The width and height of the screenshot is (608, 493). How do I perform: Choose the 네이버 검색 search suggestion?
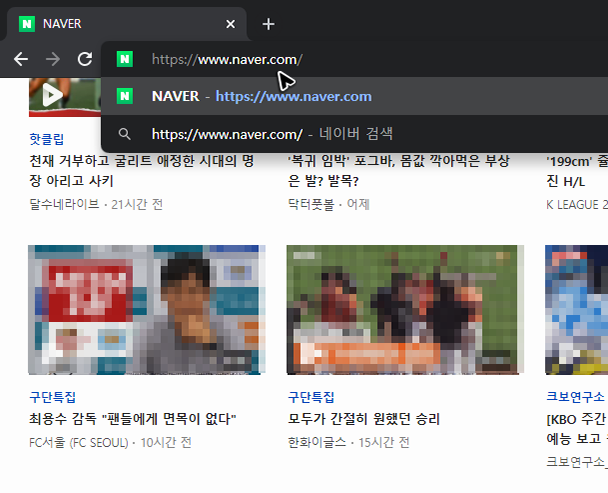point(354,134)
